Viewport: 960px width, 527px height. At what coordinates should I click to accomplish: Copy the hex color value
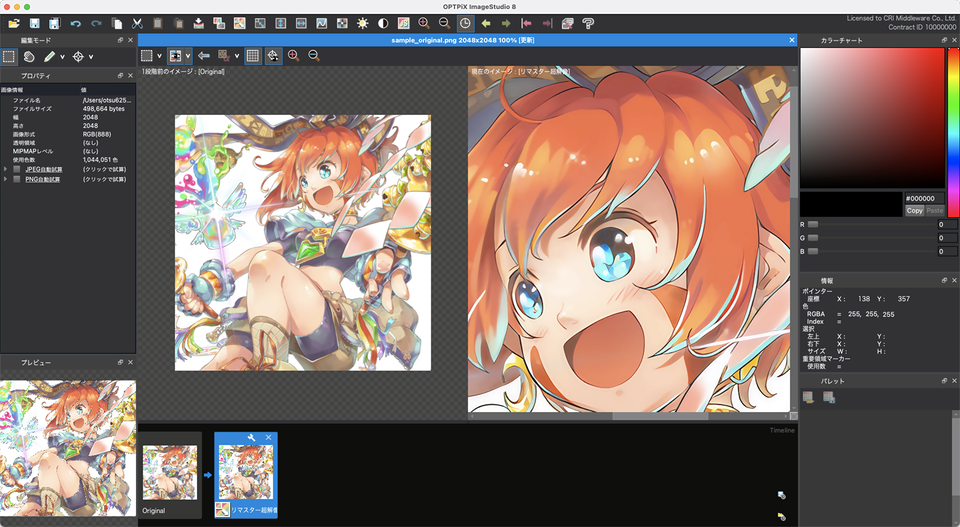[x=914, y=211]
